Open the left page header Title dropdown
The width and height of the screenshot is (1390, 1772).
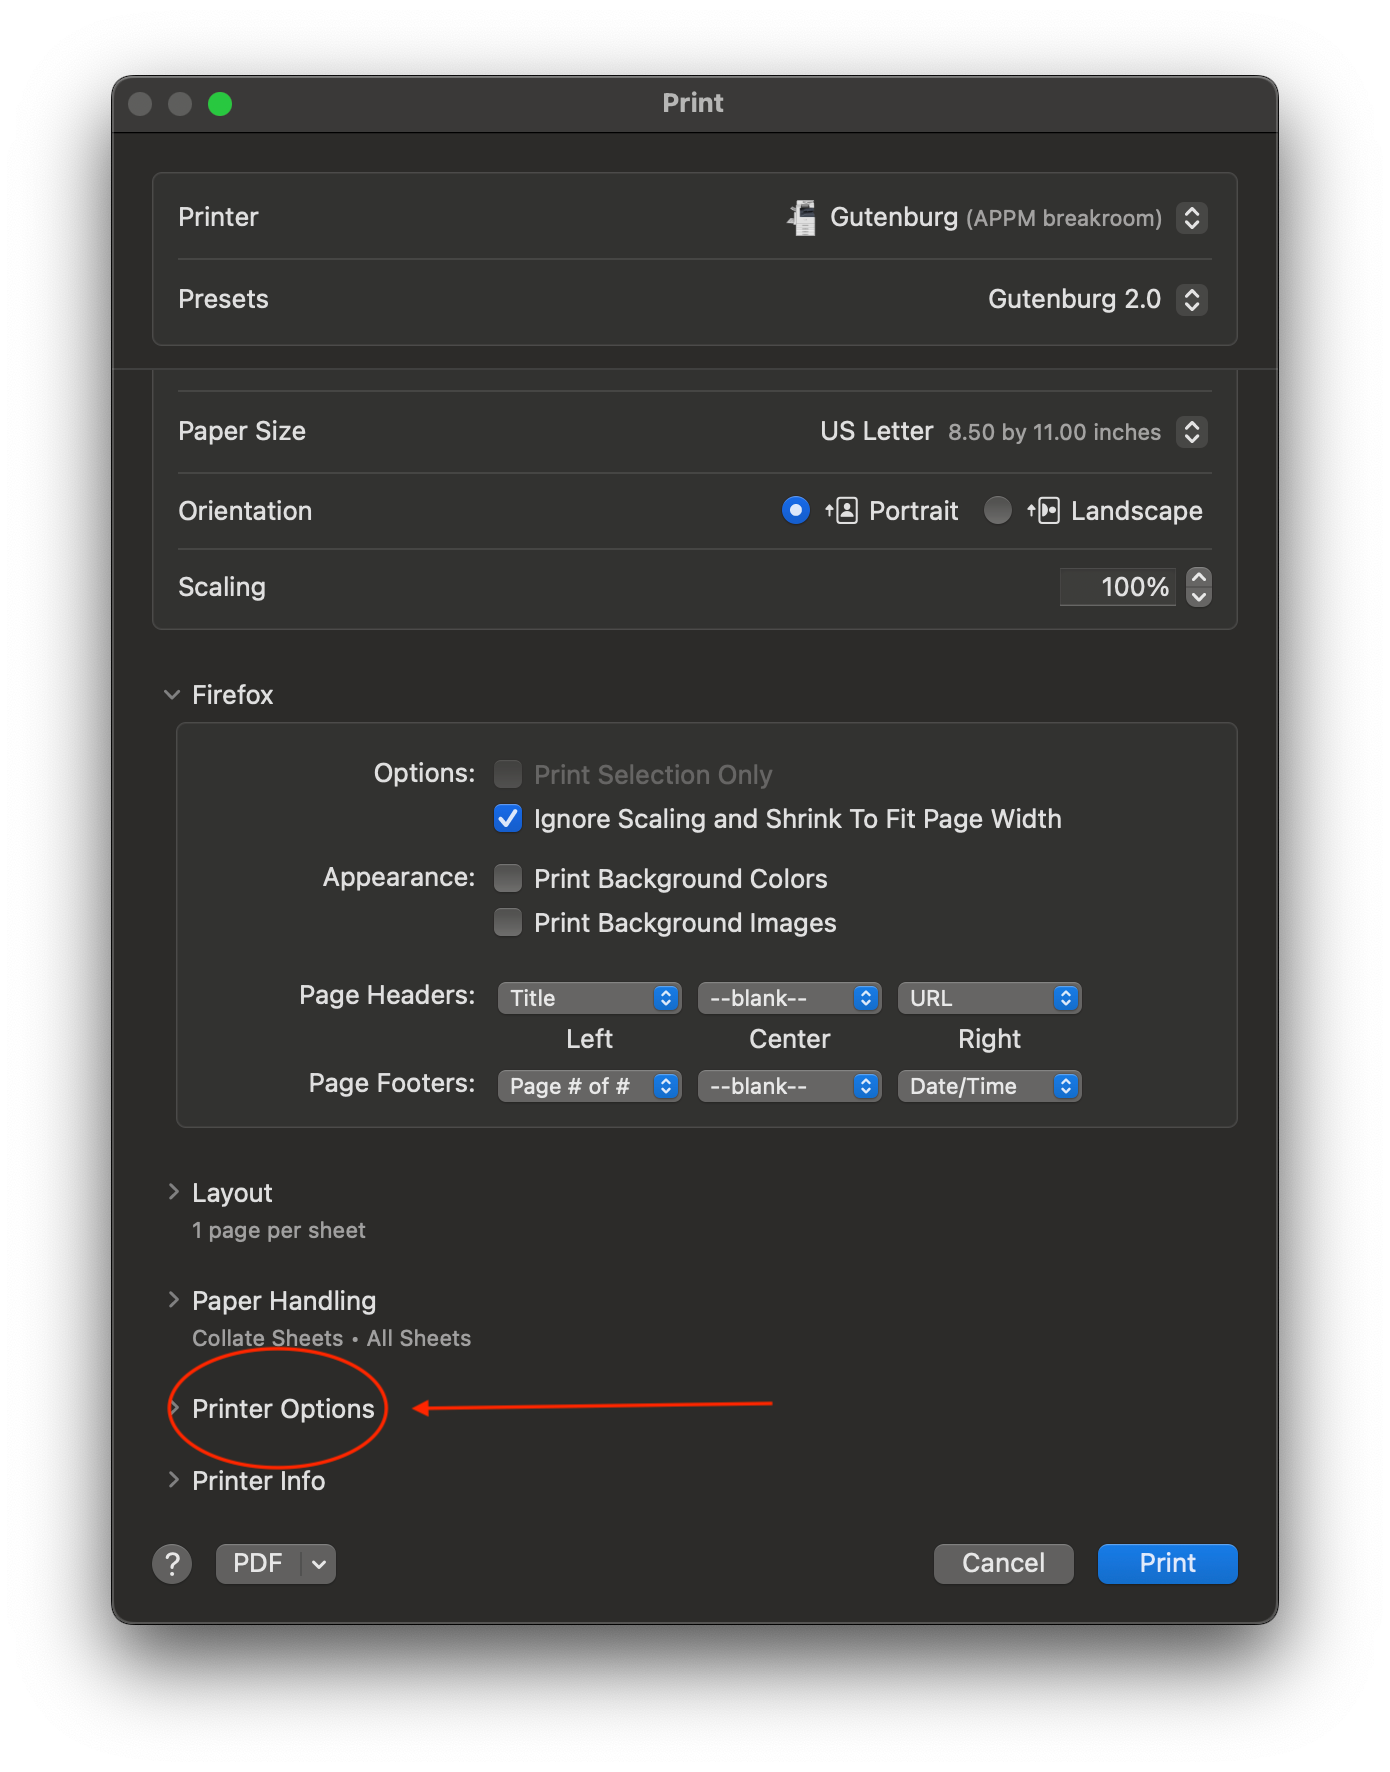(x=589, y=998)
